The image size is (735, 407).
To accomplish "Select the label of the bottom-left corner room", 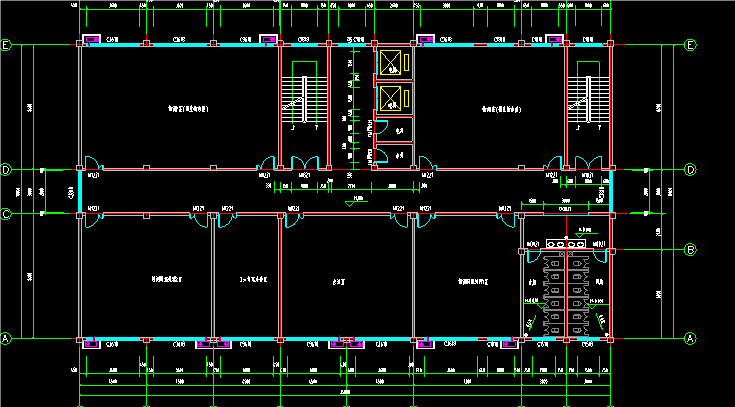I will click(166, 279).
